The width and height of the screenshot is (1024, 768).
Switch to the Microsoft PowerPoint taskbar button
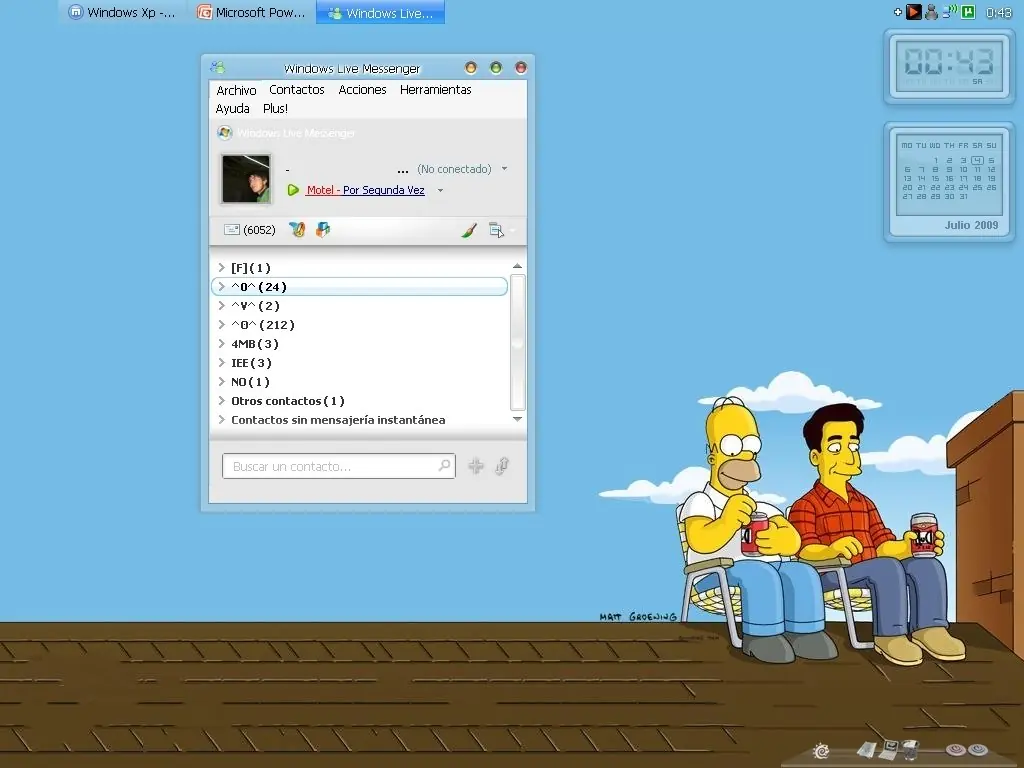252,12
